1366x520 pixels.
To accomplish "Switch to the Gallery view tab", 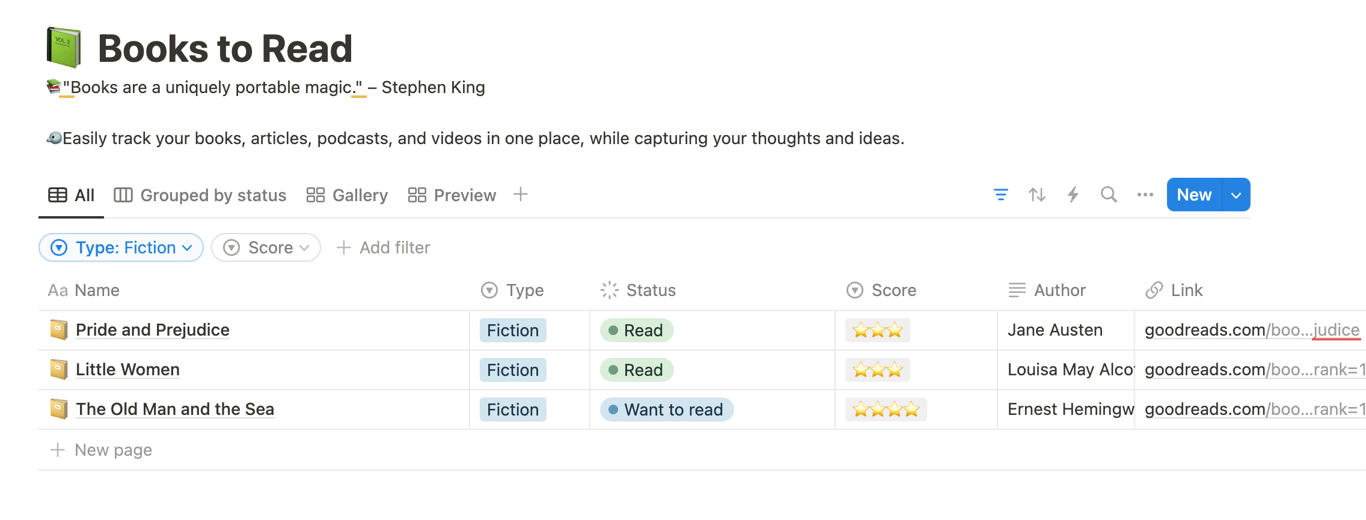I will [x=347, y=195].
